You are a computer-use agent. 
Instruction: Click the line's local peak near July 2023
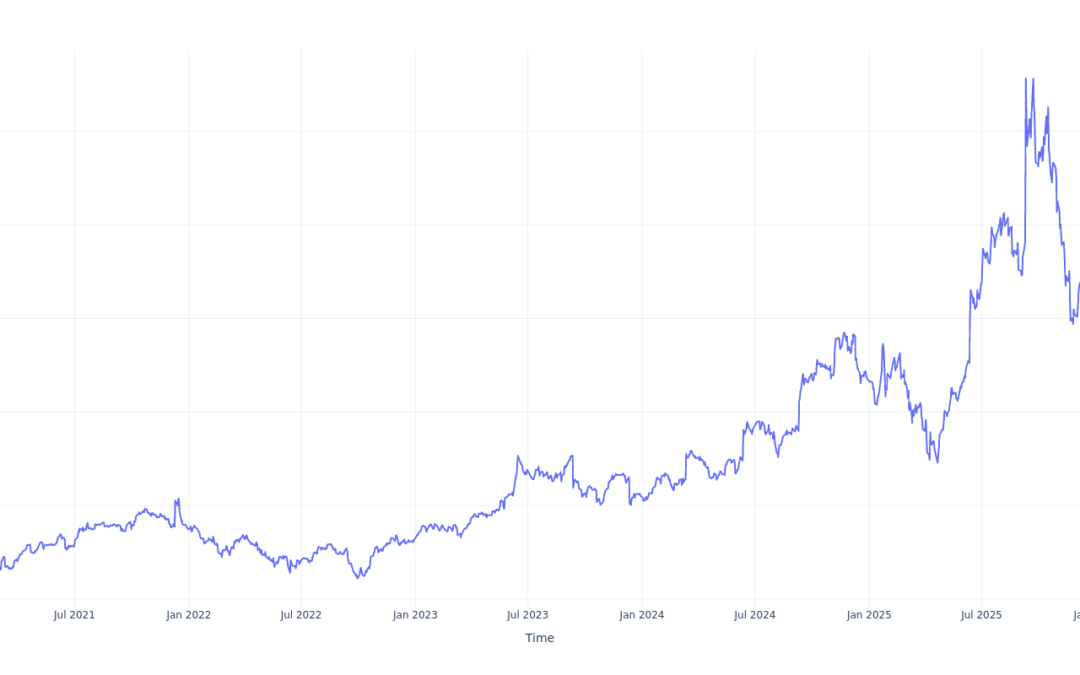518,457
